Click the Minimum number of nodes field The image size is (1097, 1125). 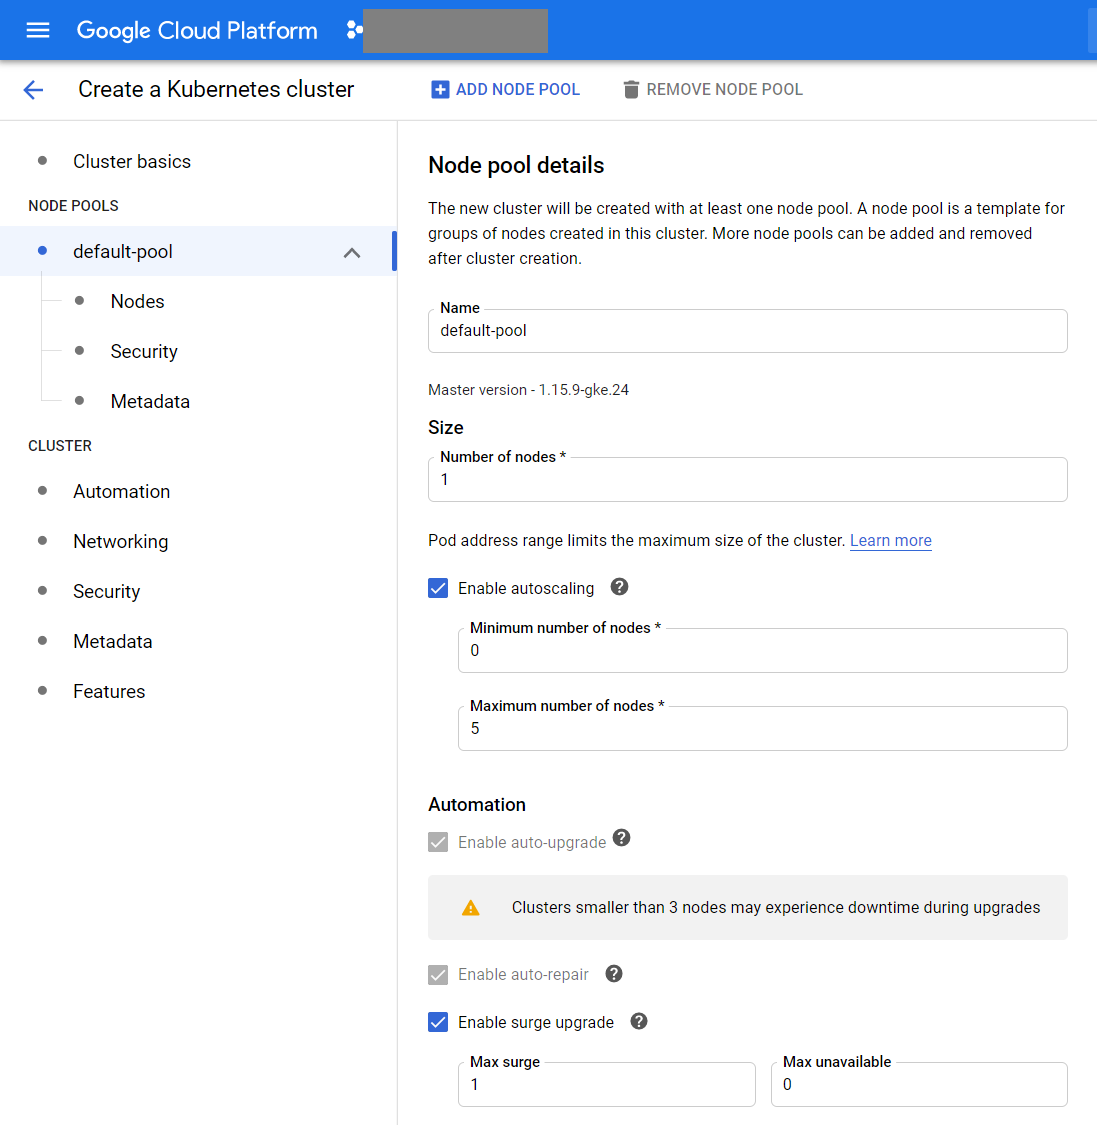(763, 650)
